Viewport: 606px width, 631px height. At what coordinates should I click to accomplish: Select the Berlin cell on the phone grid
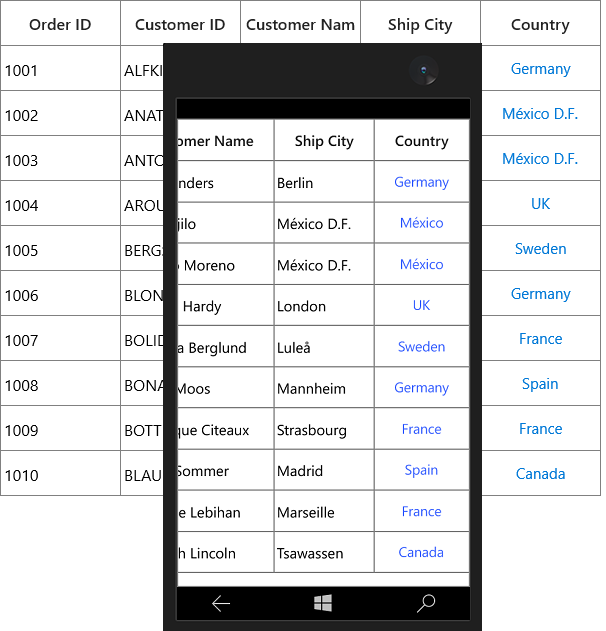click(324, 181)
